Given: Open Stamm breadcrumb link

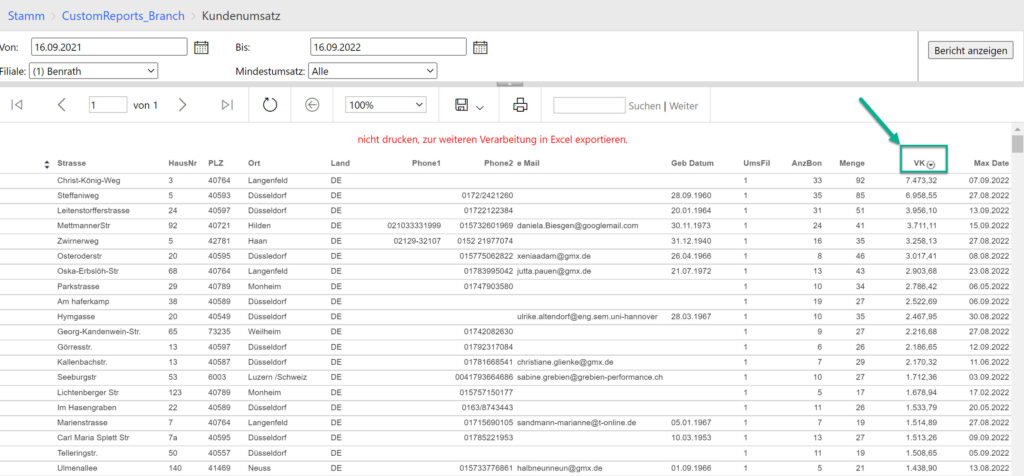Looking at the screenshot, I should pyautogui.click(x=25, y=16).
